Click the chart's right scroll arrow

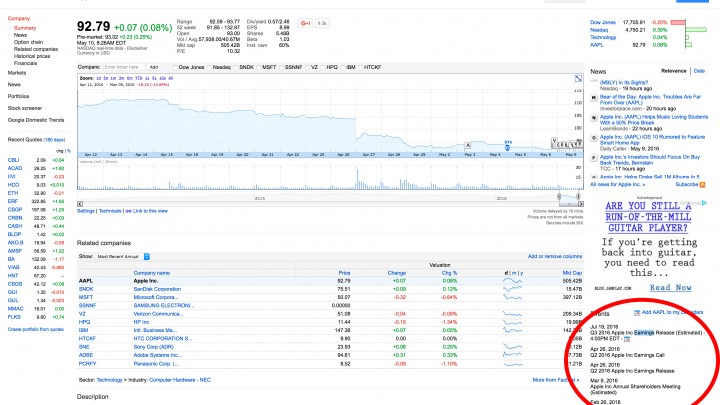[x=580, y=204]
